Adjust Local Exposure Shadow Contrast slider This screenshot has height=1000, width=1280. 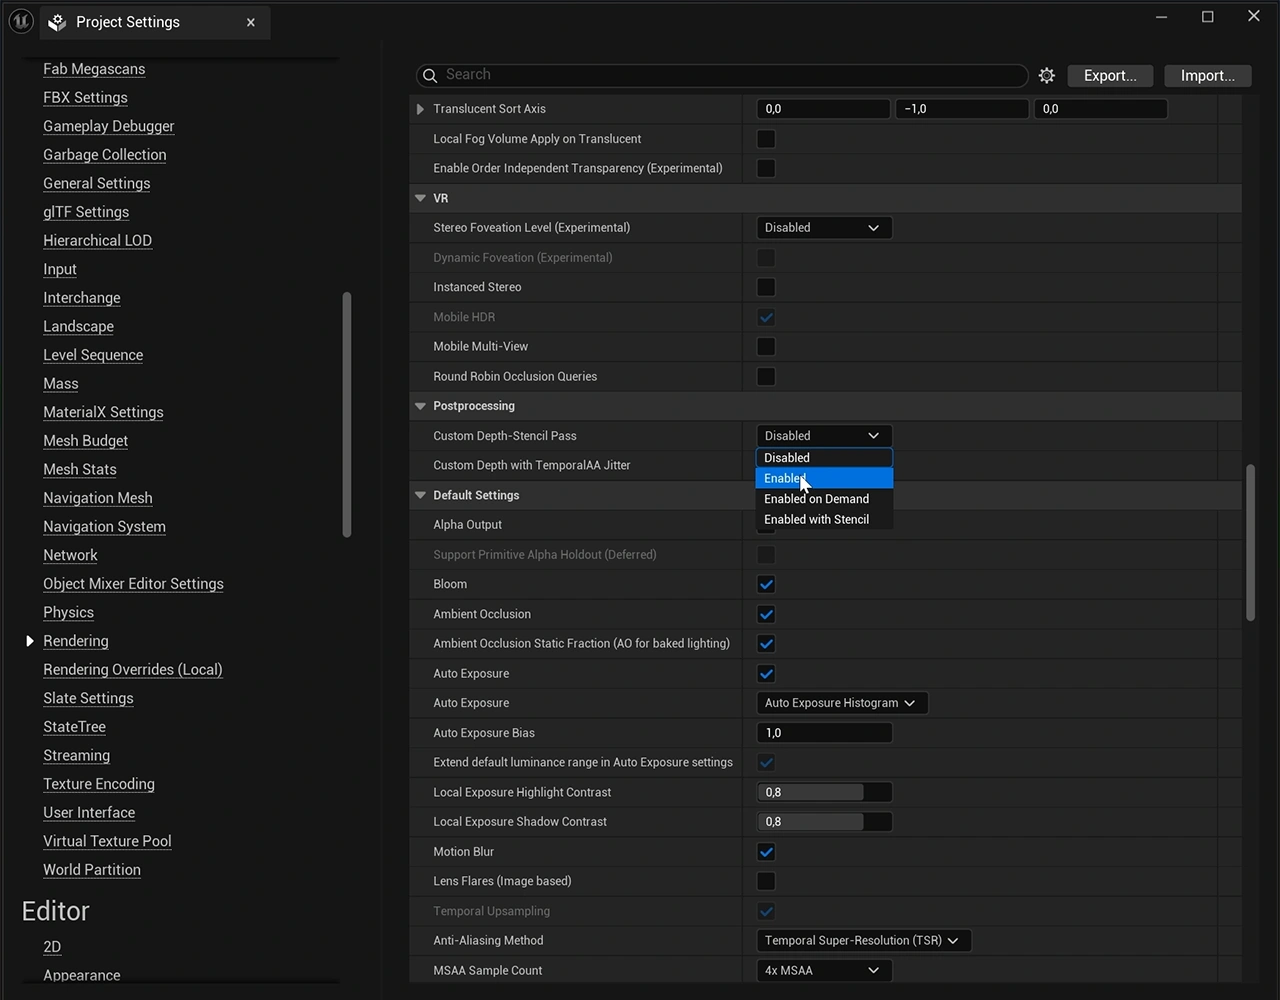point(824,822)
